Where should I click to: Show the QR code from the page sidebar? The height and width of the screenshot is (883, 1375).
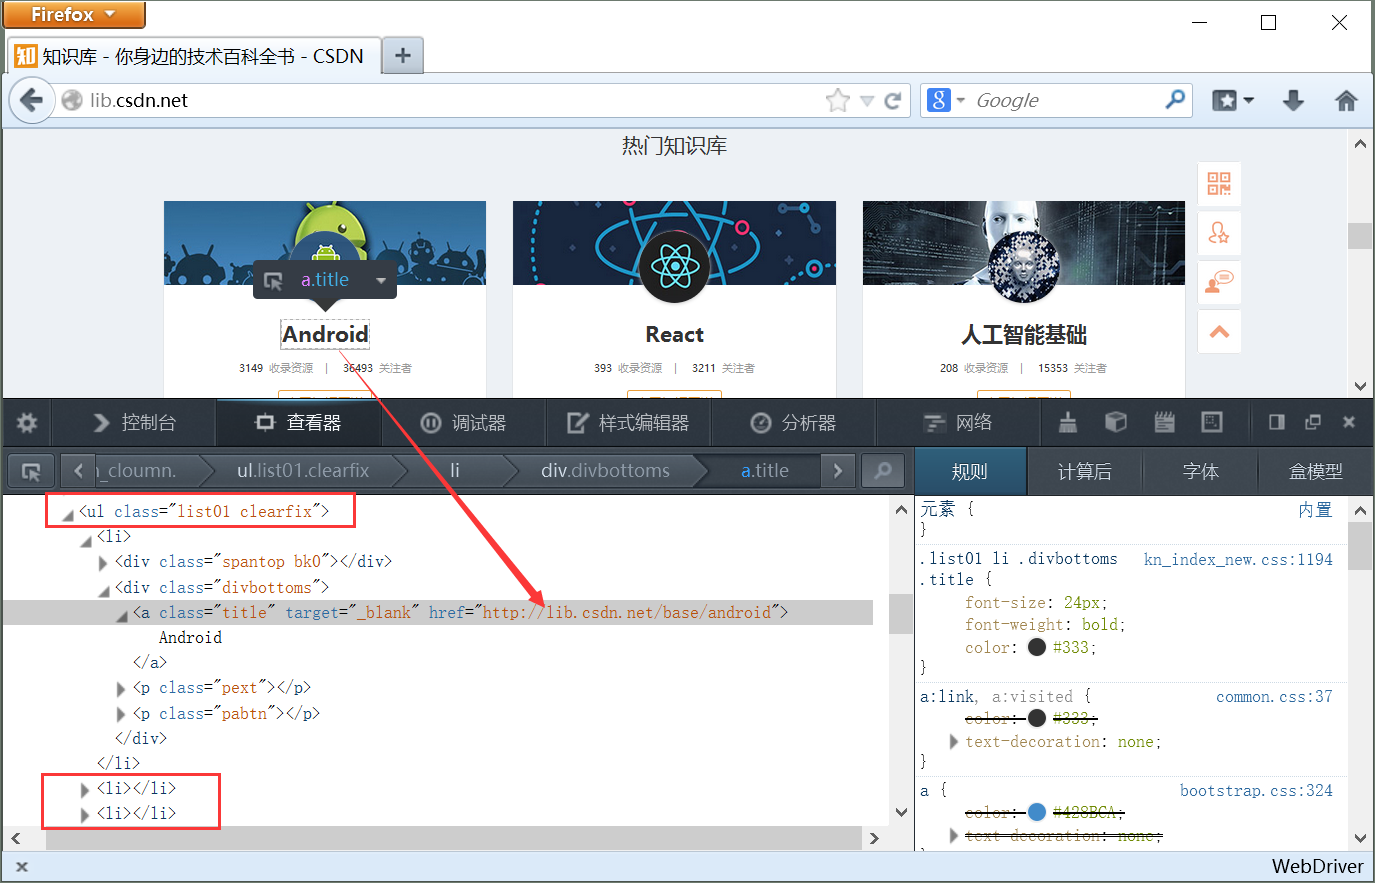coord(1219,184)
